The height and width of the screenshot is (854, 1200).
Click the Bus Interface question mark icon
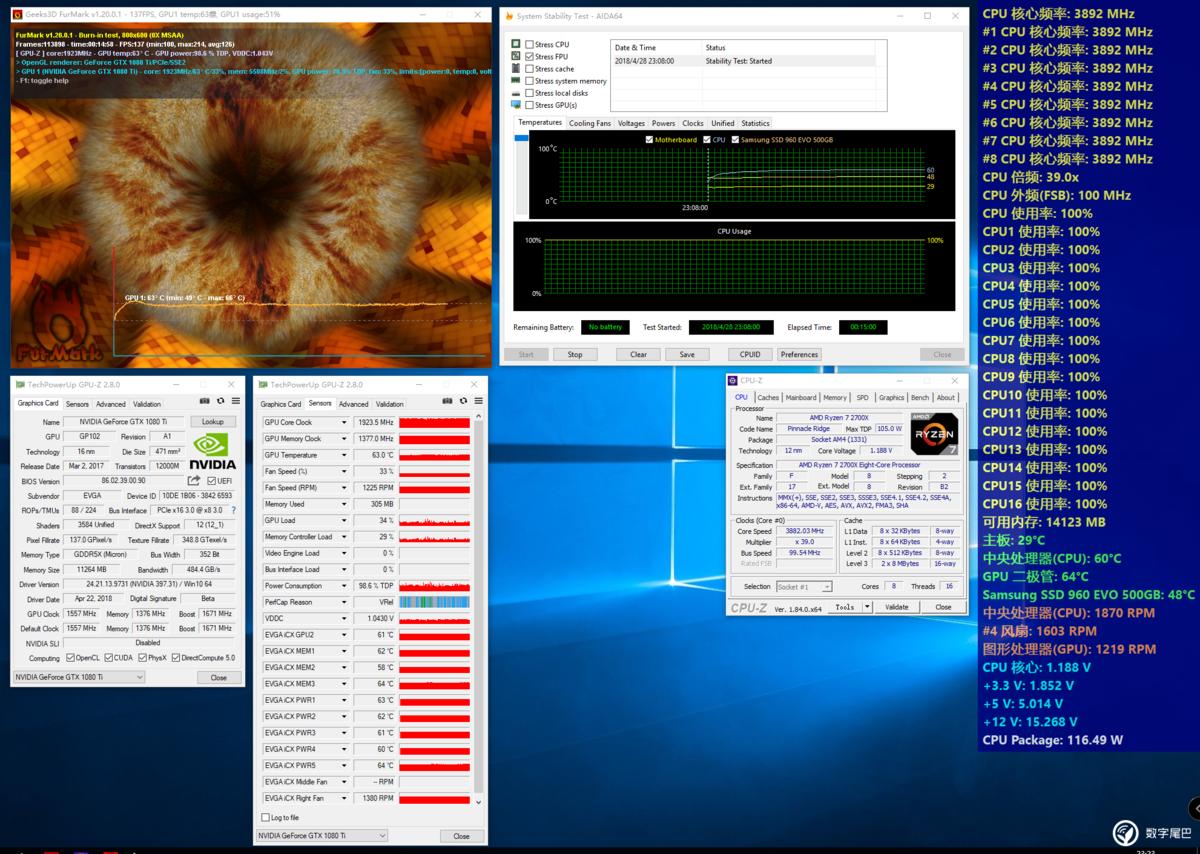[x=234, y=510]
